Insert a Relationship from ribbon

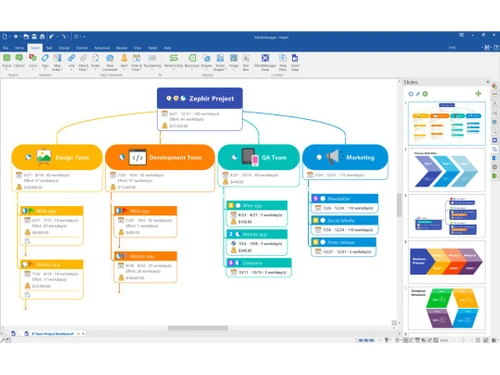coord(174,58)
